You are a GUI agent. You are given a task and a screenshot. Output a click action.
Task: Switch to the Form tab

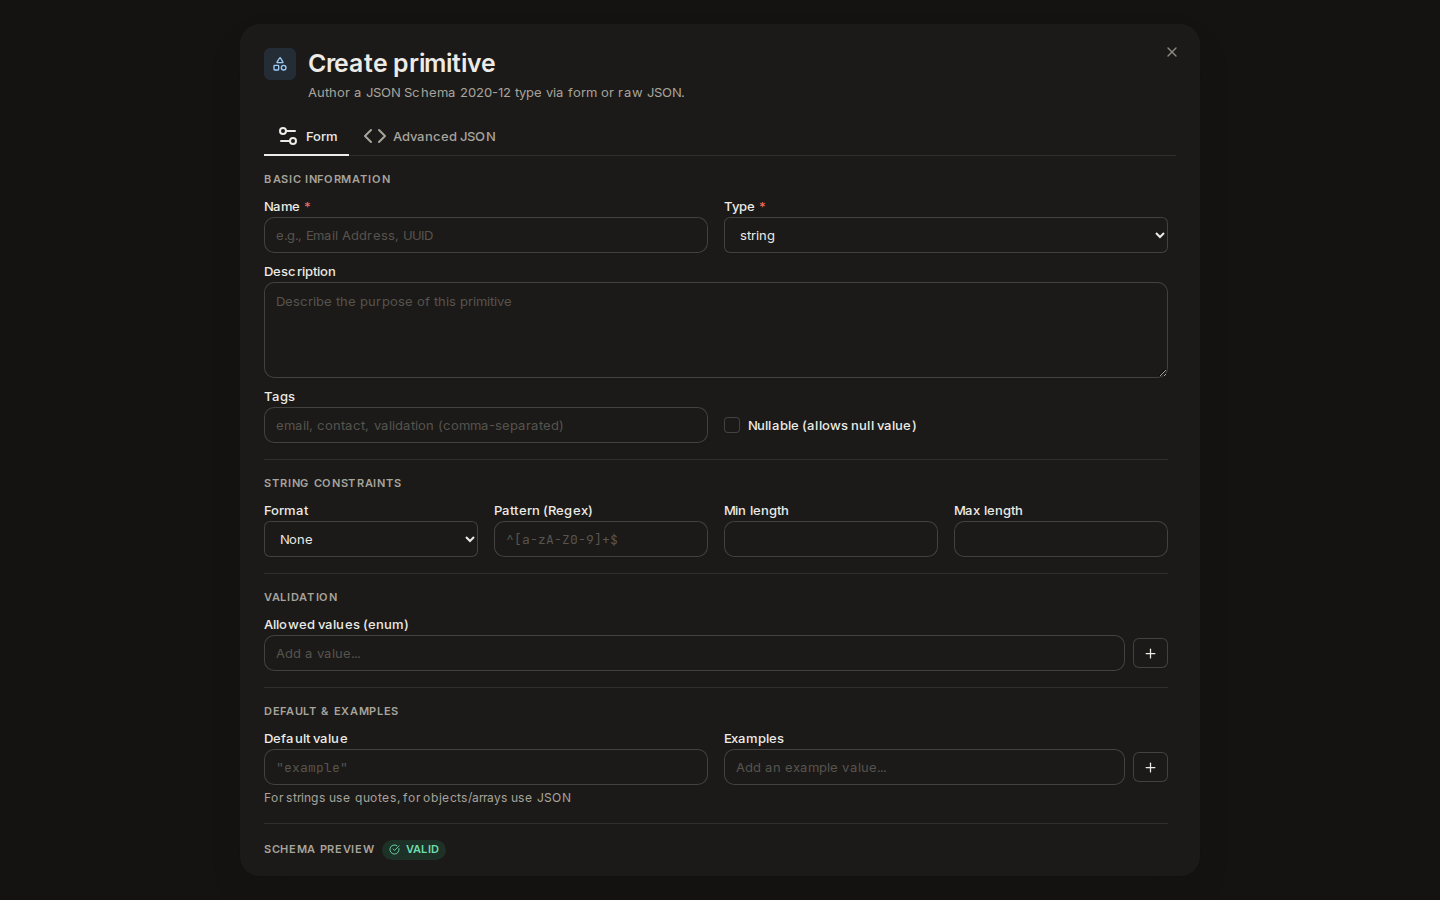(307, 136)
